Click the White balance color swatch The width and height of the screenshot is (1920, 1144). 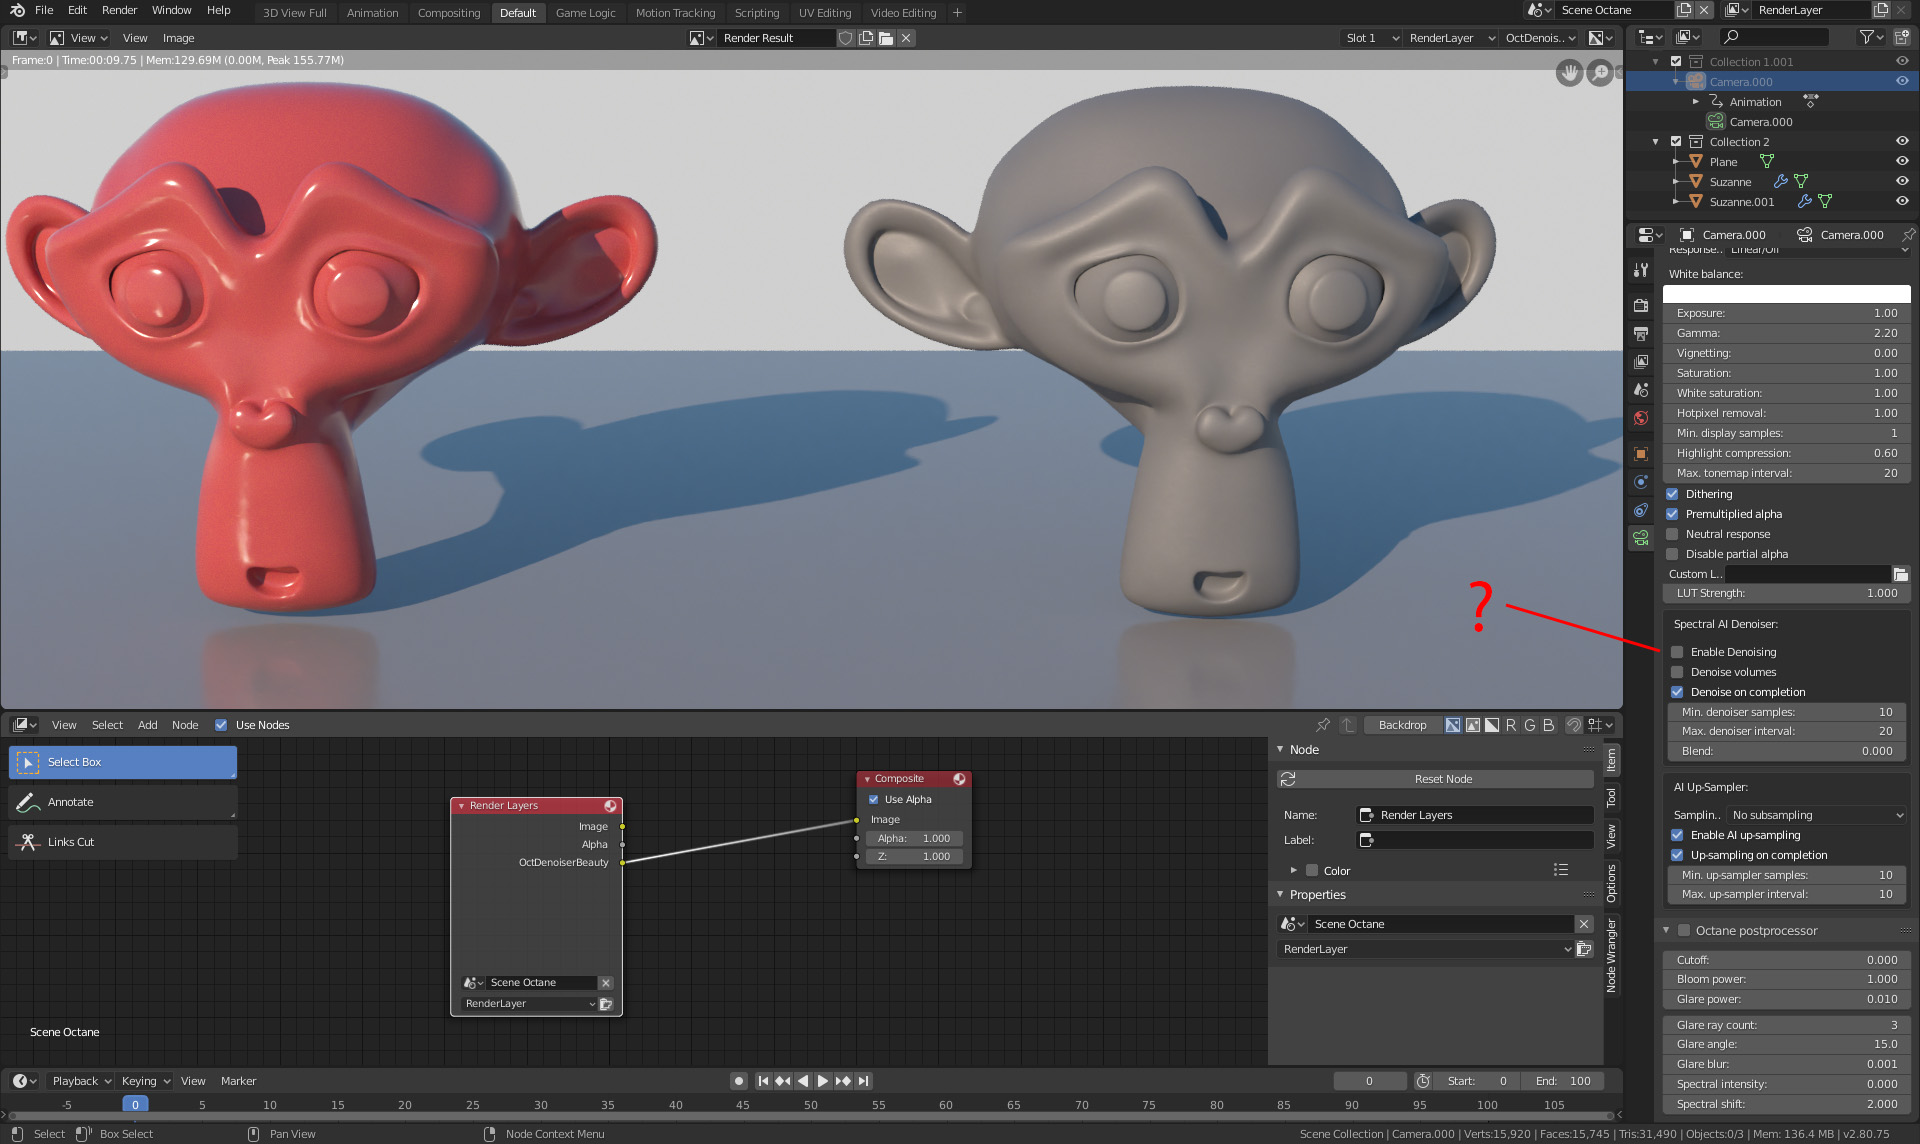(x=1786, y=294)
